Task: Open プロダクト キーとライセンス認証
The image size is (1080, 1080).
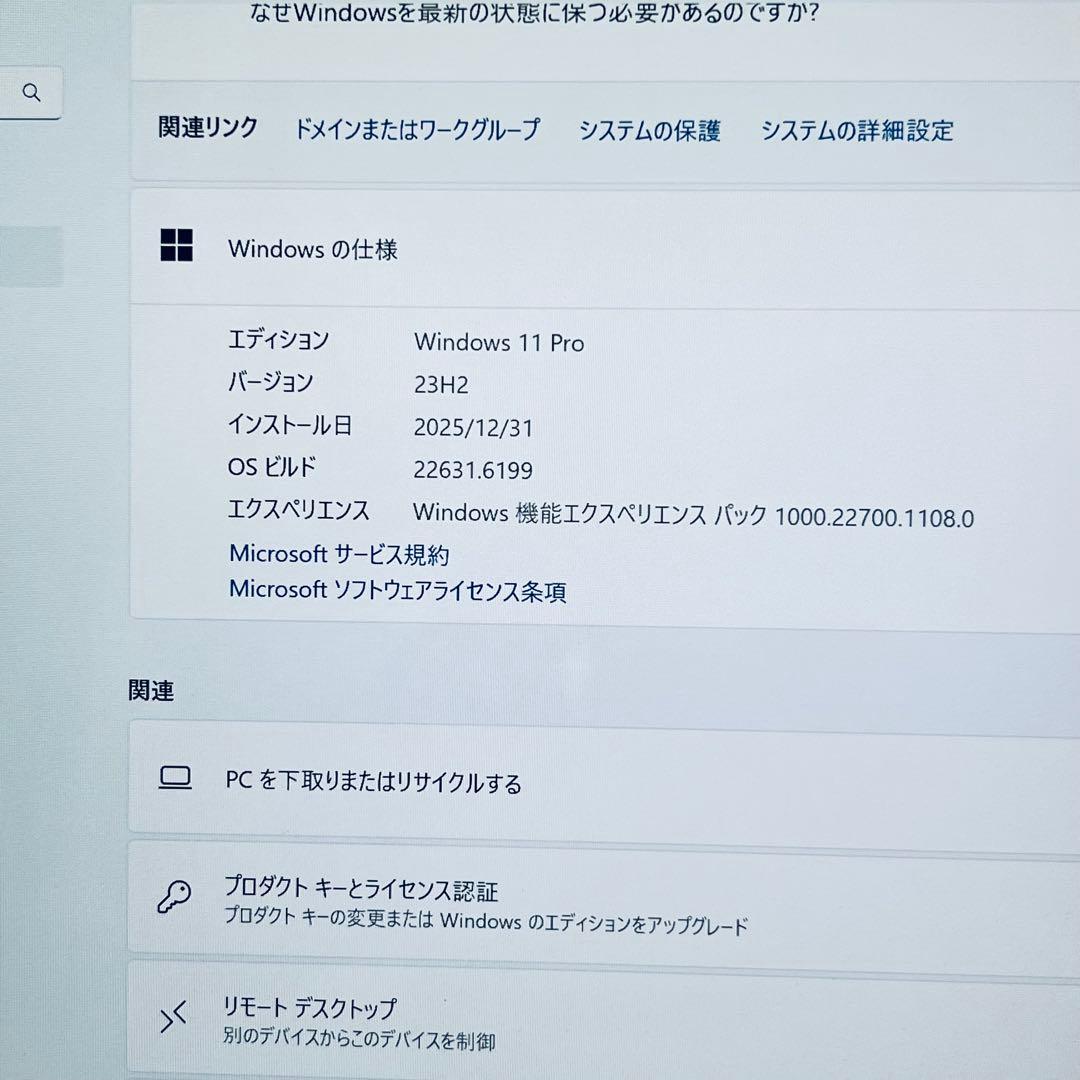Action: (364, 890)
